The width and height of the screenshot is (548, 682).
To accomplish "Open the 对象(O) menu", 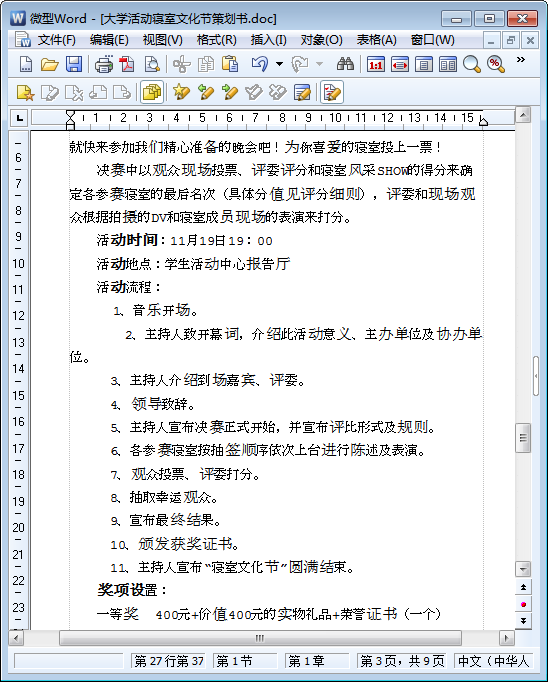I will click(x=321, y=40).
